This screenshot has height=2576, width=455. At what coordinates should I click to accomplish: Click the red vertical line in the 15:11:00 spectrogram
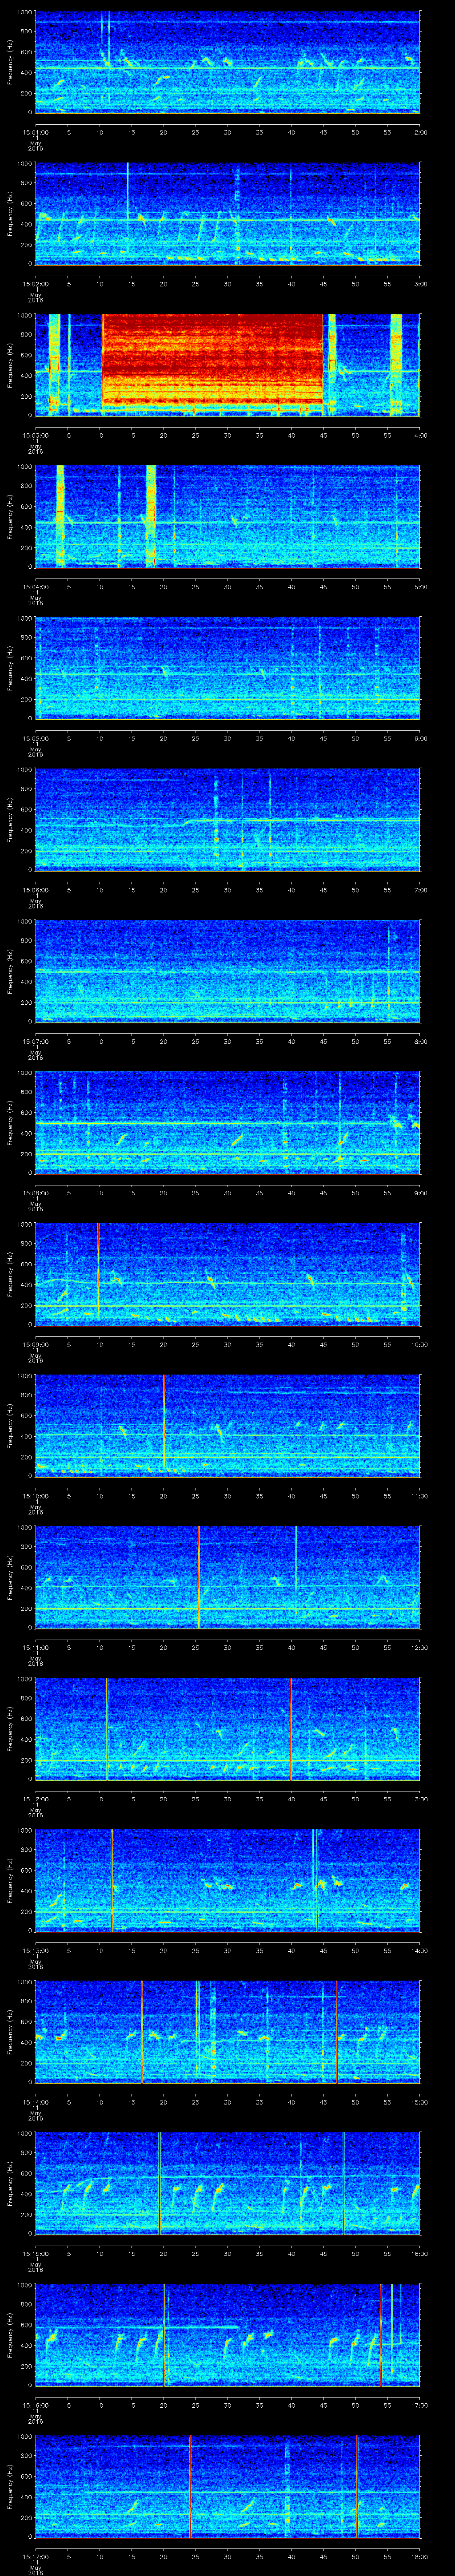[199, 1577]
